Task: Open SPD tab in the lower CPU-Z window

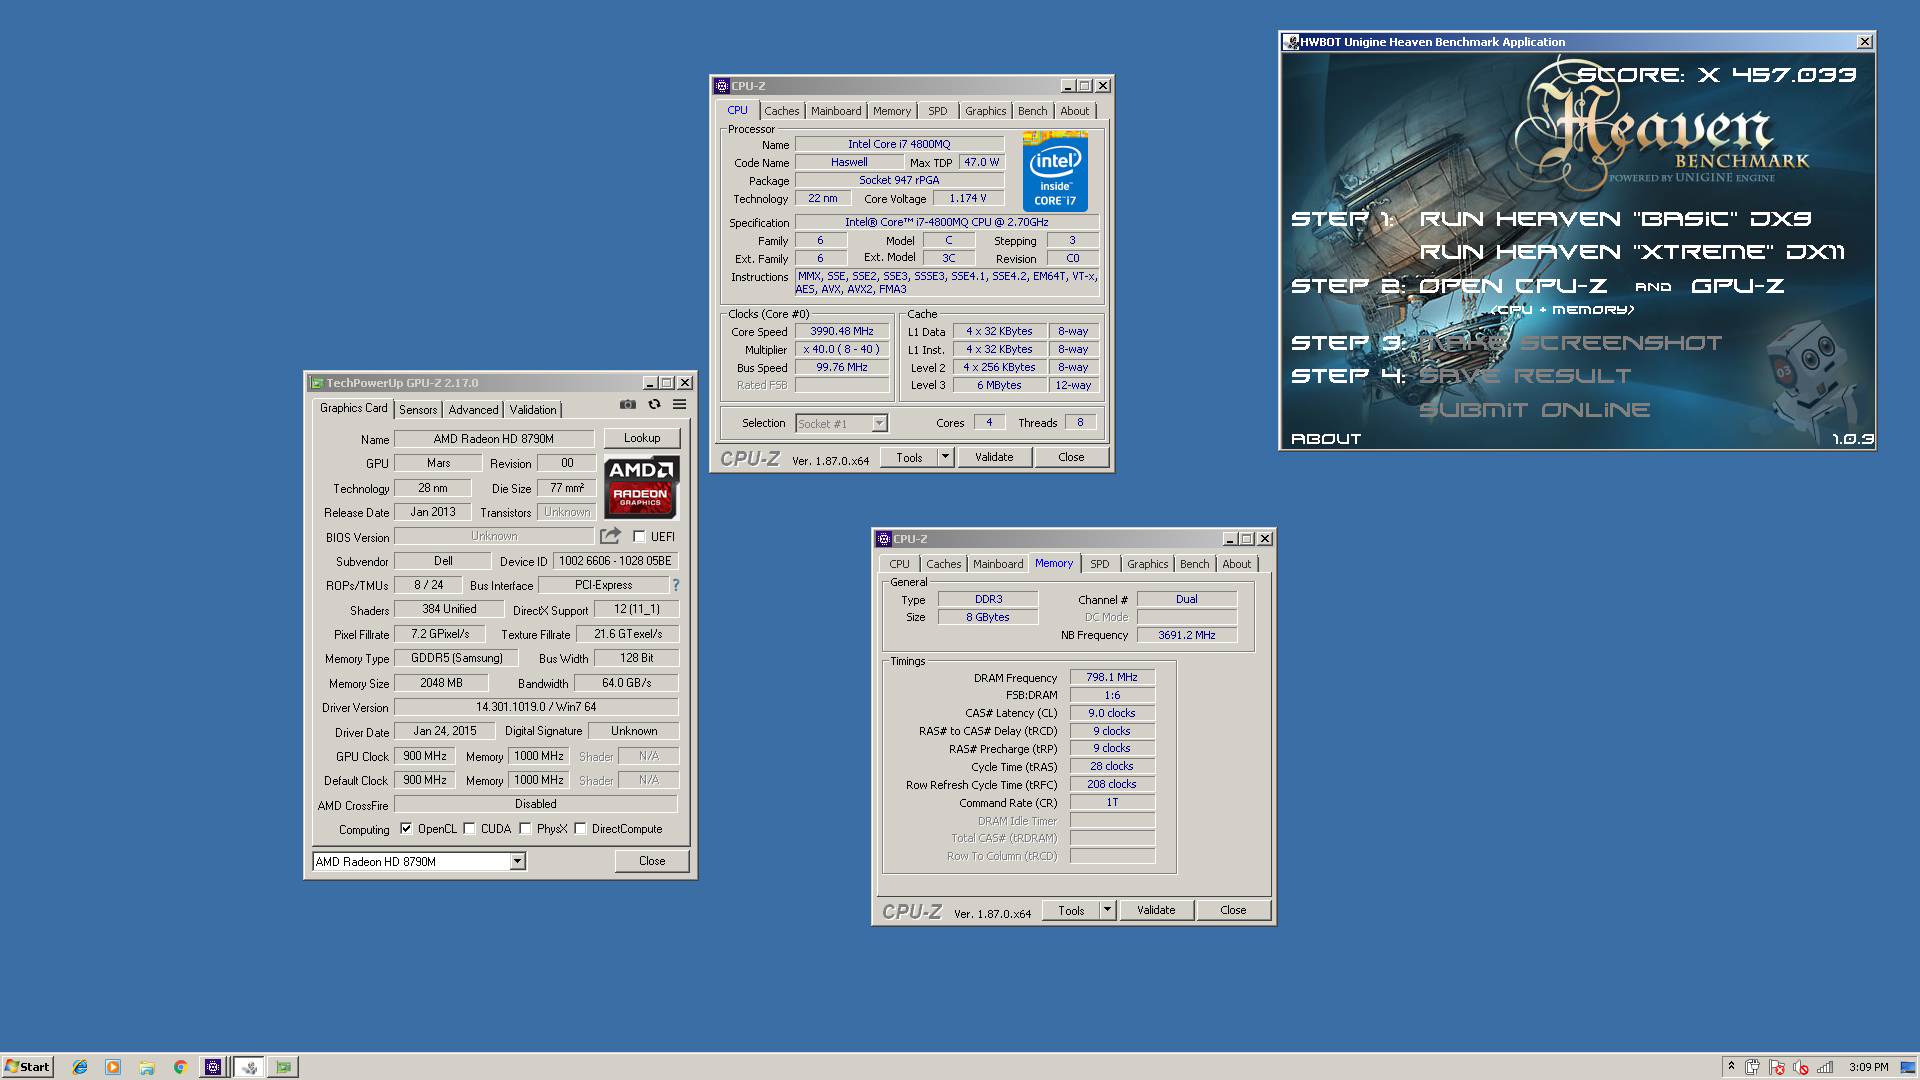Action: pyautogui.click(x=1100, y=564)
